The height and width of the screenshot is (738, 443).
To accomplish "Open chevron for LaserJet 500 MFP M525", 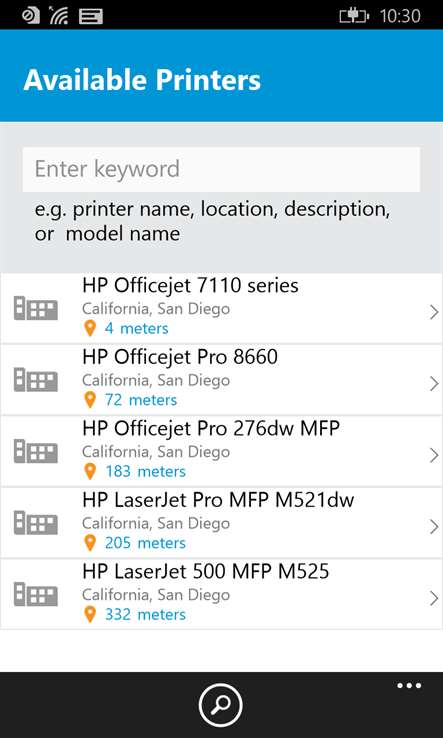I will 434,599.
